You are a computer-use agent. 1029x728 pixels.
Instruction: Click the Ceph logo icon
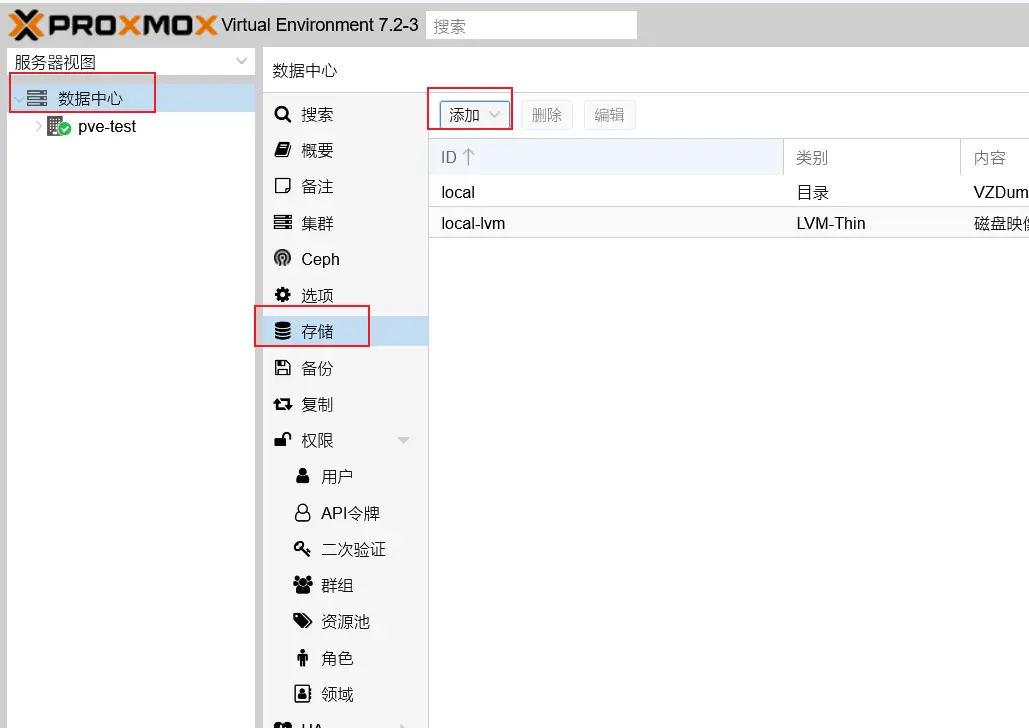[x=283, y=259]
